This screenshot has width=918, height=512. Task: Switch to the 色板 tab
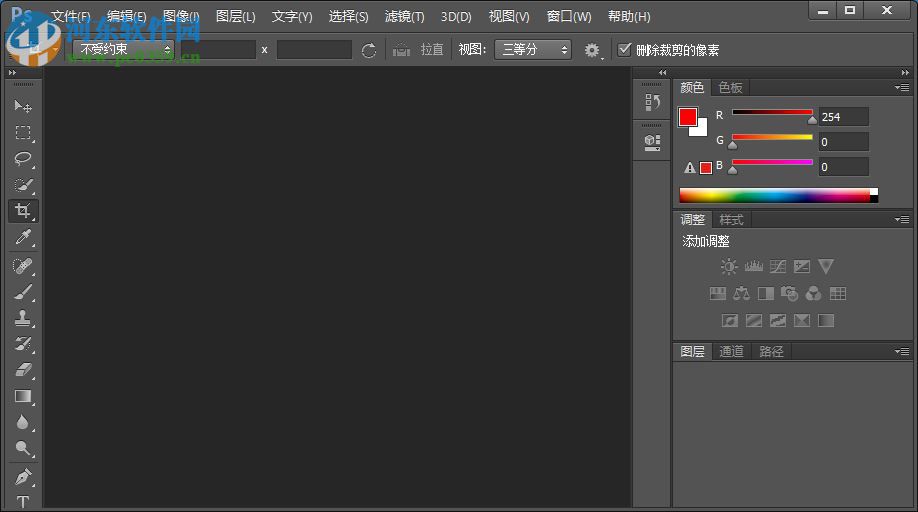(730, 88)
